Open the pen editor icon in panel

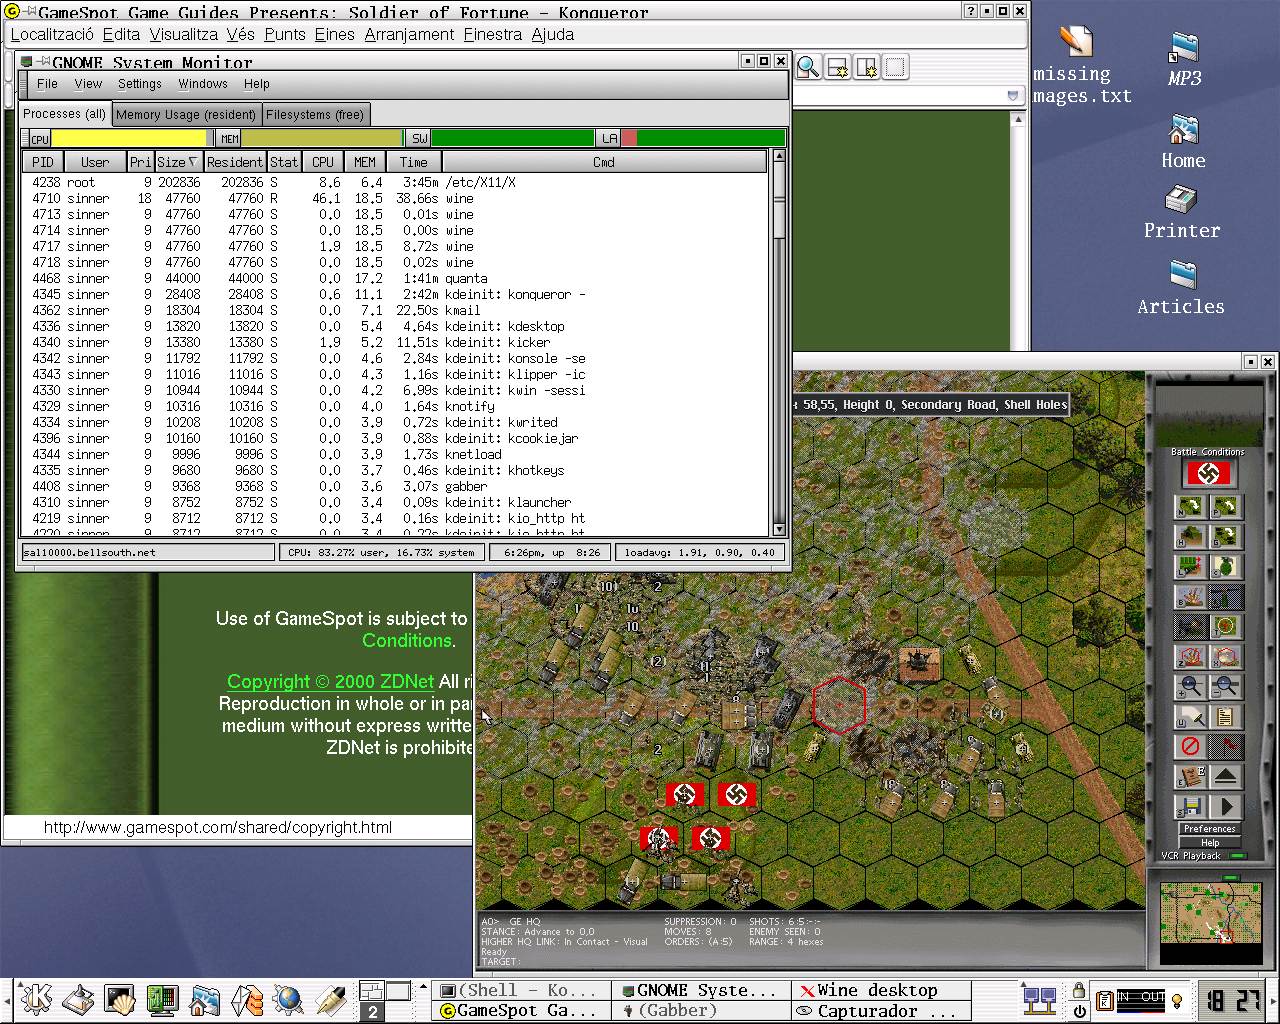330,999
